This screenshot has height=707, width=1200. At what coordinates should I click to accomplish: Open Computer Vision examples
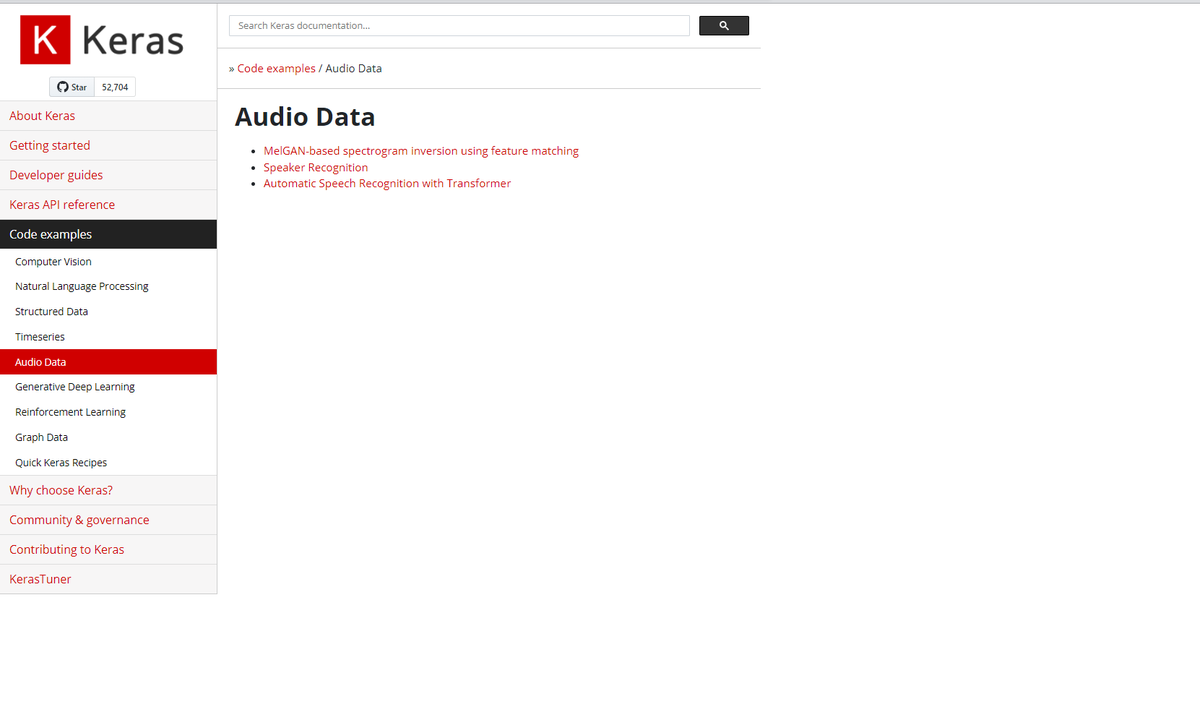pos(108,262)
